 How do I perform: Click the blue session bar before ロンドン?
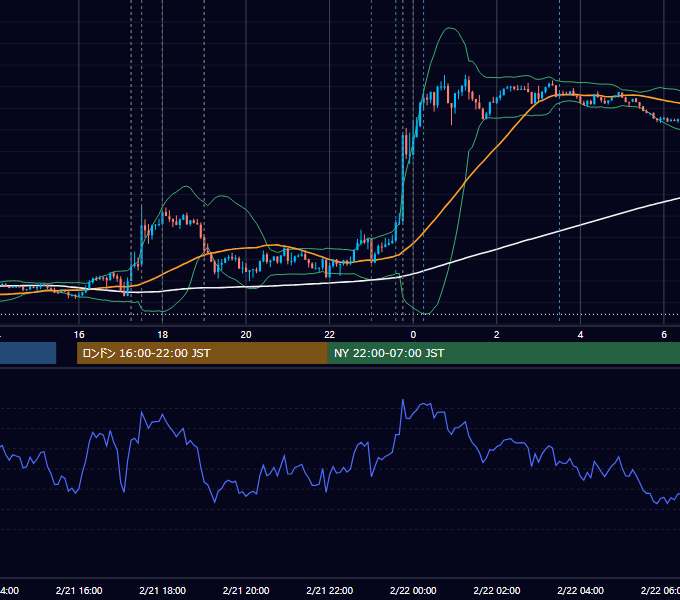pos(28,353)
